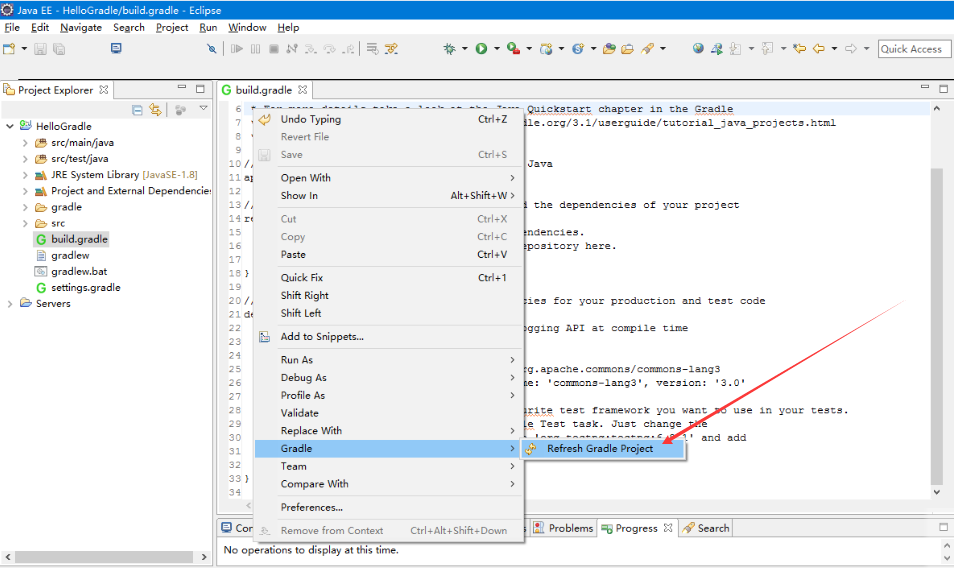Click the New Web Service icon
This screenshot has width=954, height=568.
pyautogui.click(x=578, y=49)
